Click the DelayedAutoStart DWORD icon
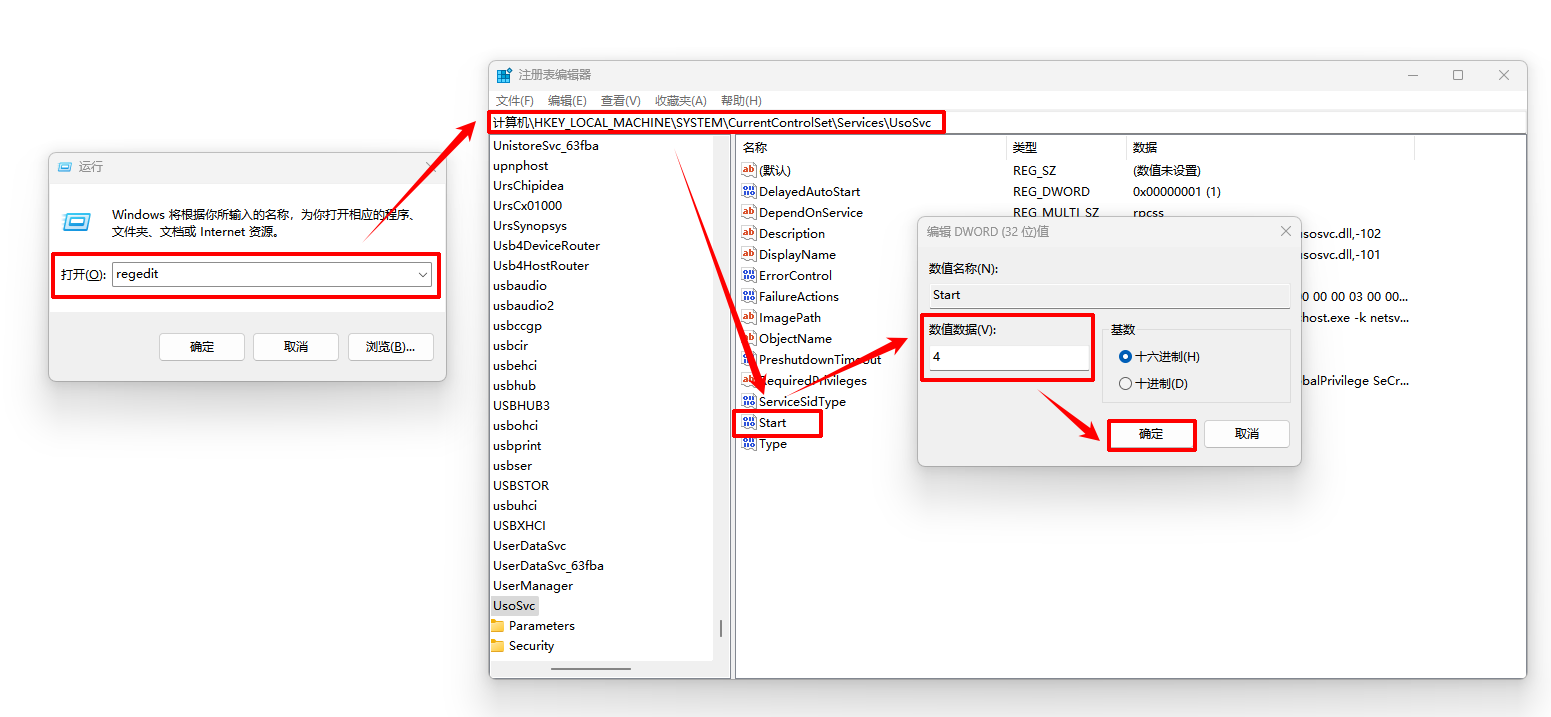The height and width of the screenshot is (717, 1551). (748, 191)
